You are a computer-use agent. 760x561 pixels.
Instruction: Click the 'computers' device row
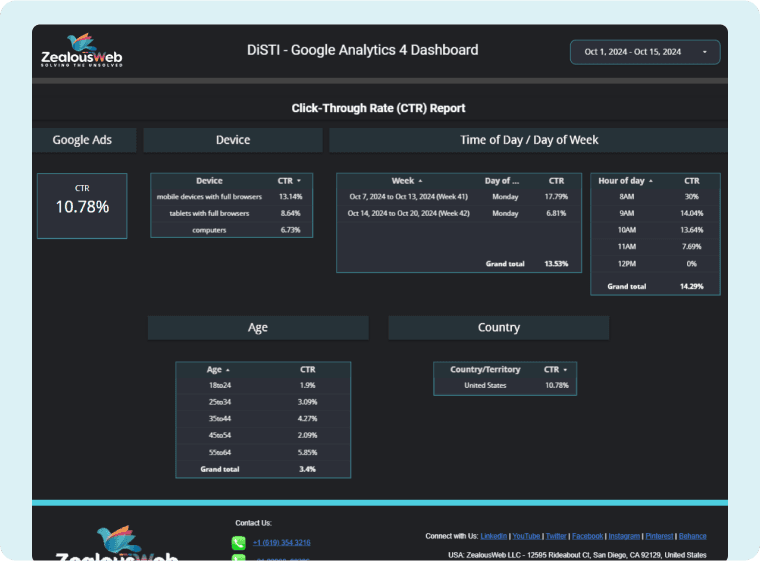click(x=232, y=230)
